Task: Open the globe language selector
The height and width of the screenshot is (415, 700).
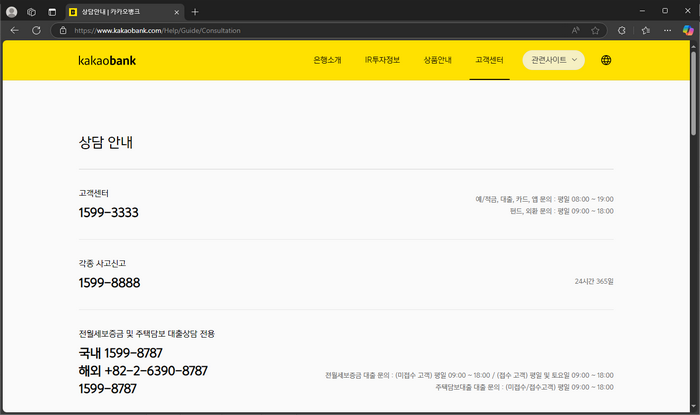Action: (606, 60)
